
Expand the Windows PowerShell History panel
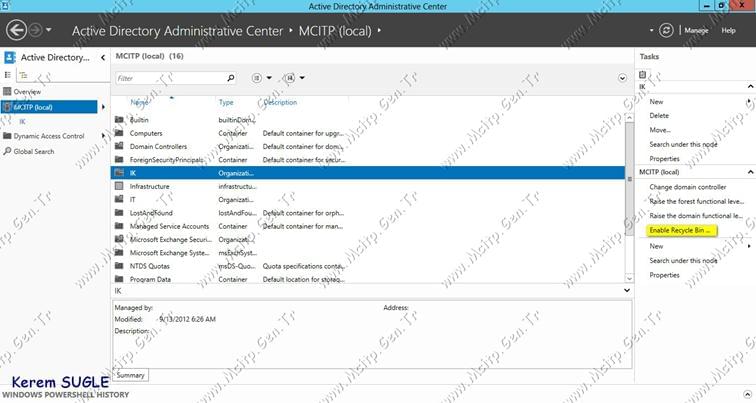[x=748, y=395]
